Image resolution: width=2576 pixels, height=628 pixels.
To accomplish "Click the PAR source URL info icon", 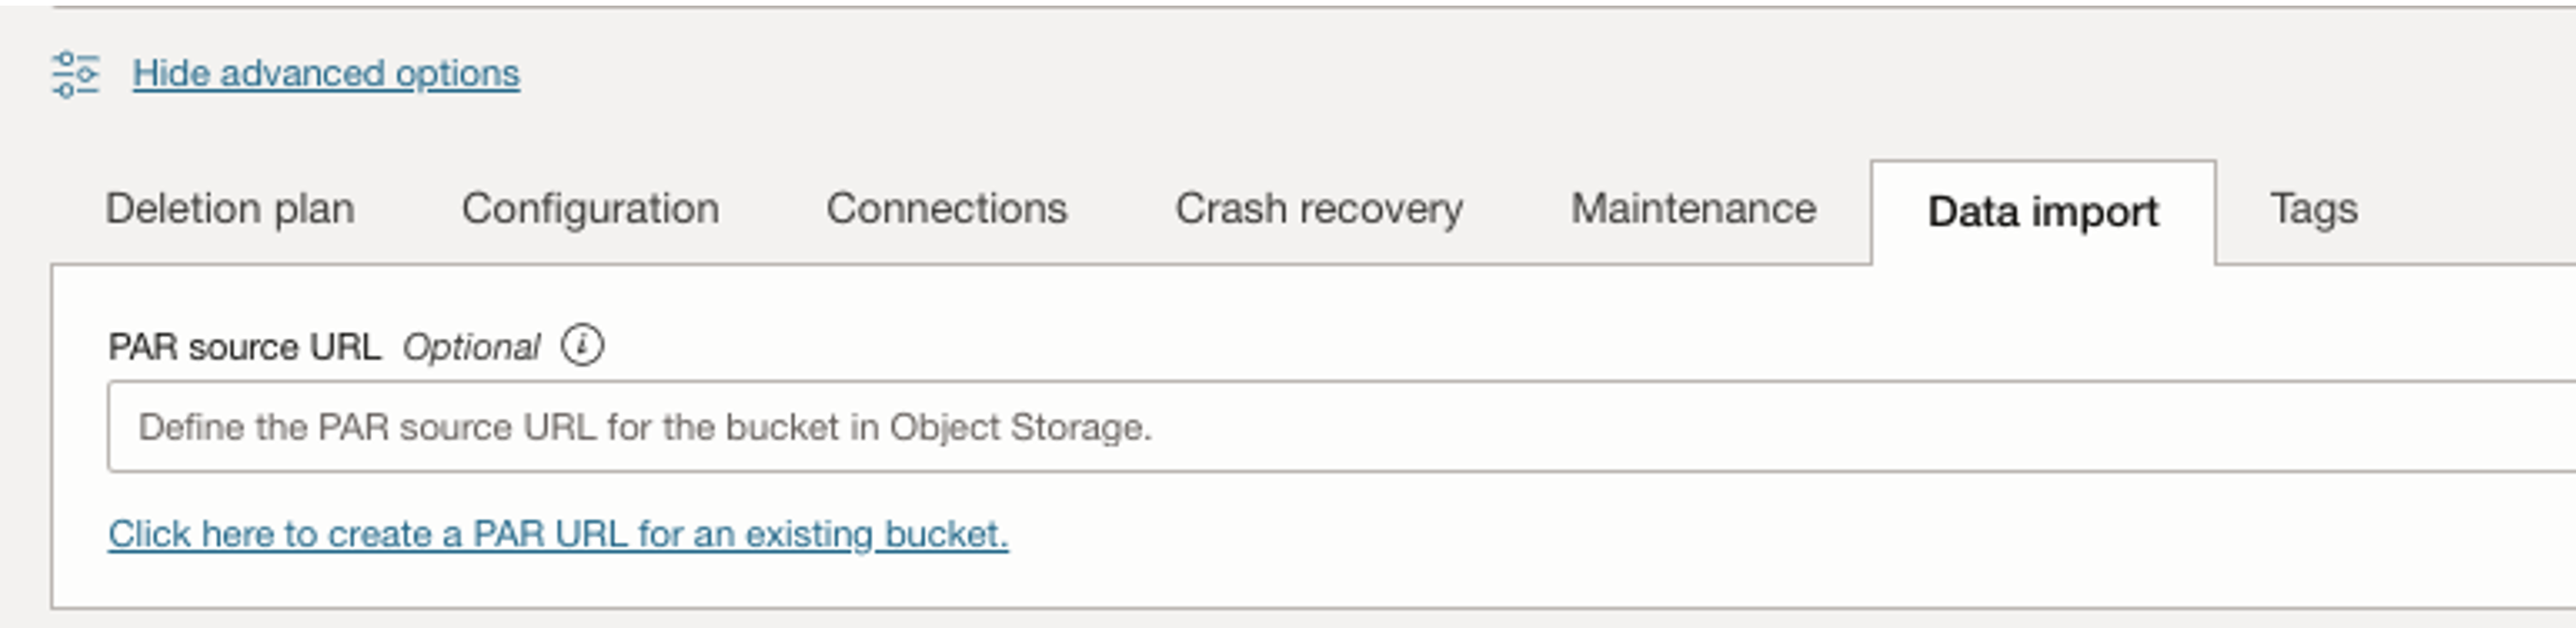I will (582, 346).
